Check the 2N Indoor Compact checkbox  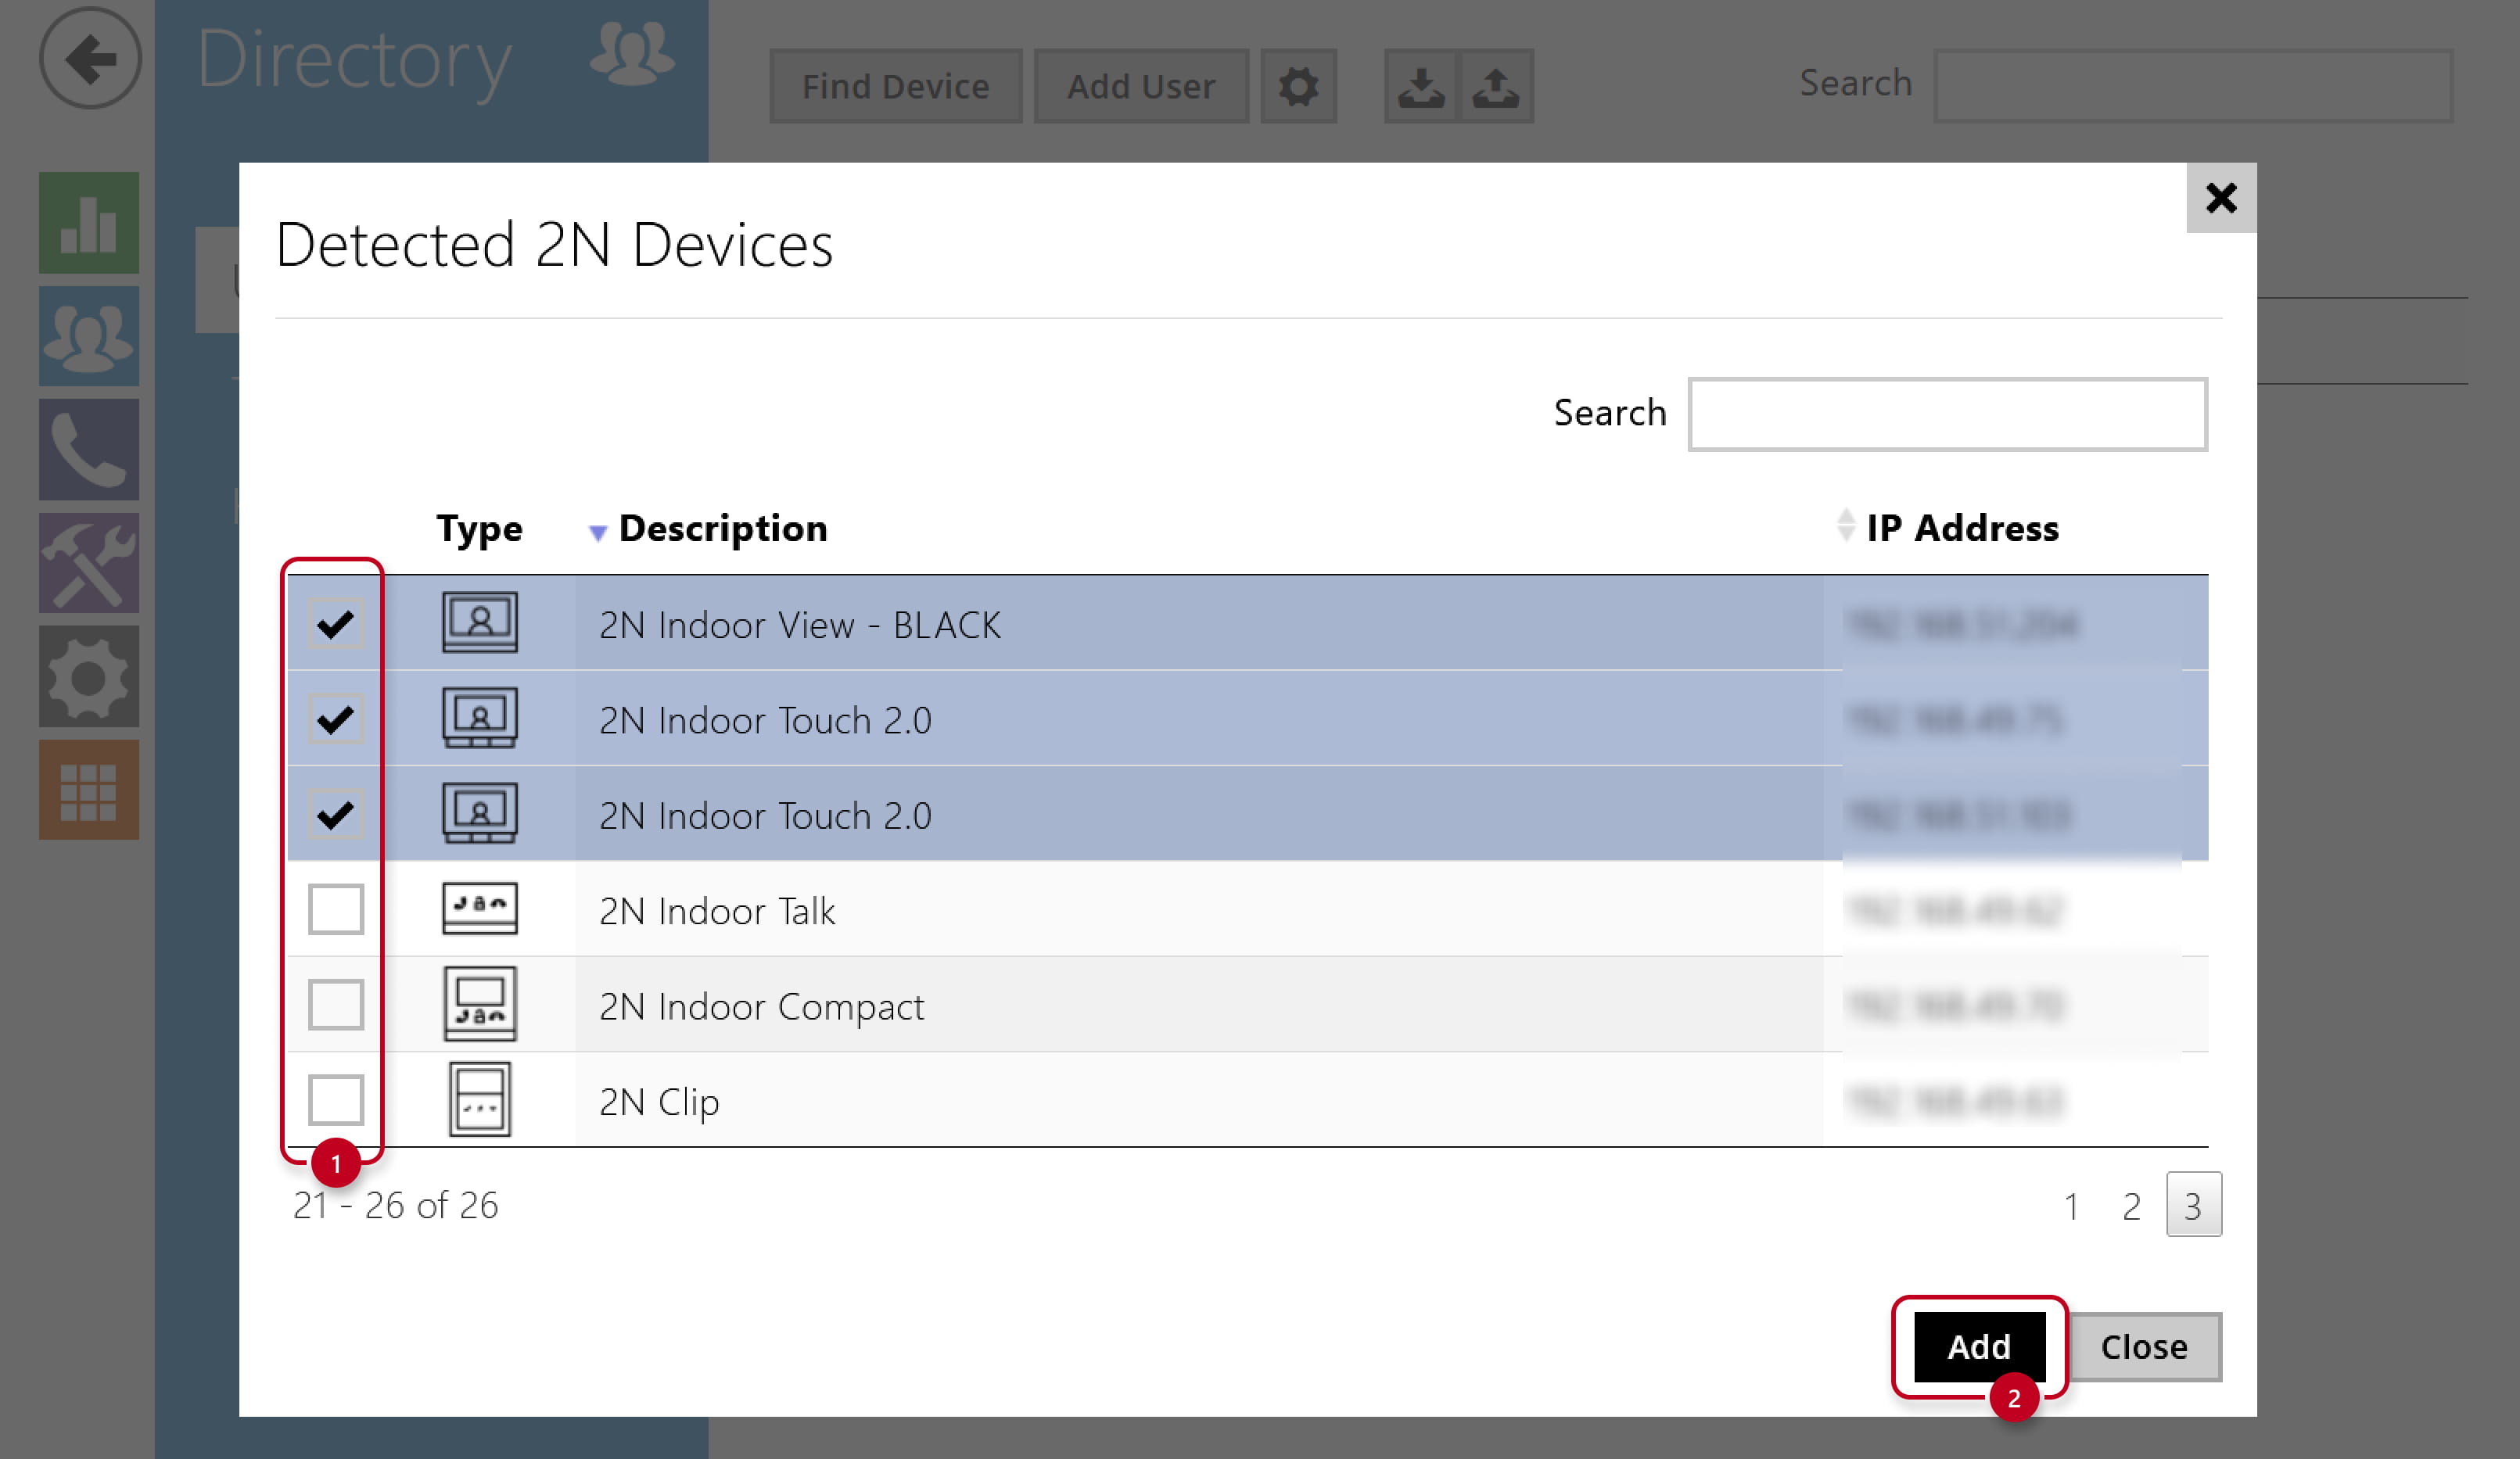pos(335,1004)
